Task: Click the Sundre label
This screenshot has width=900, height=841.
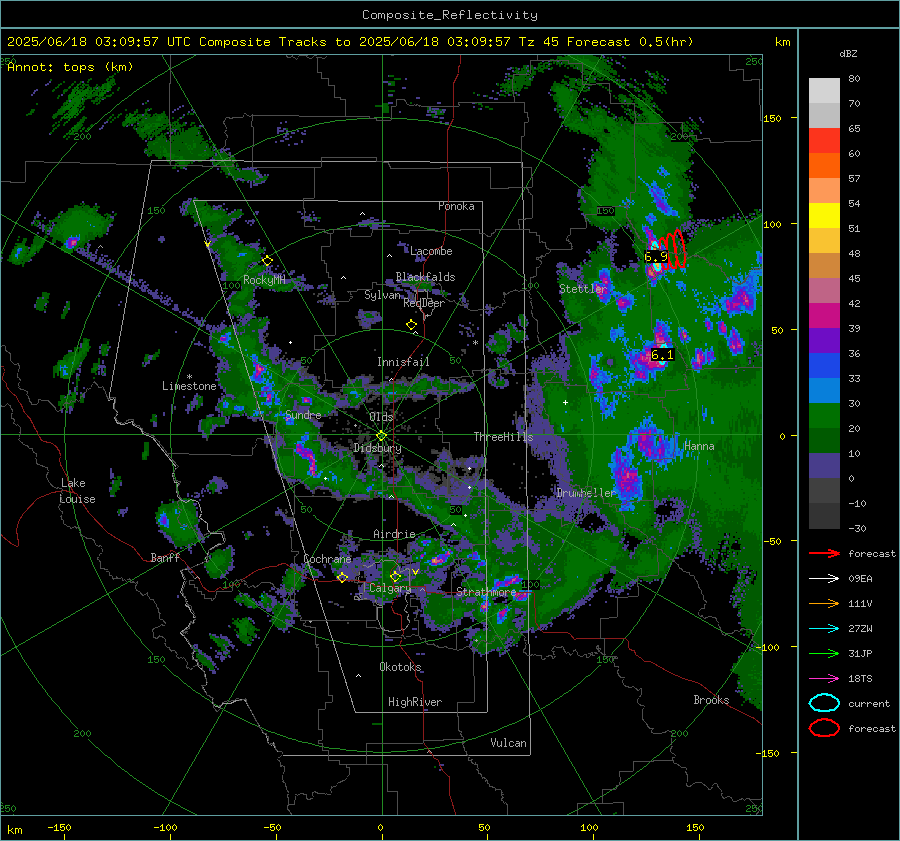Action: click(303, 414)
